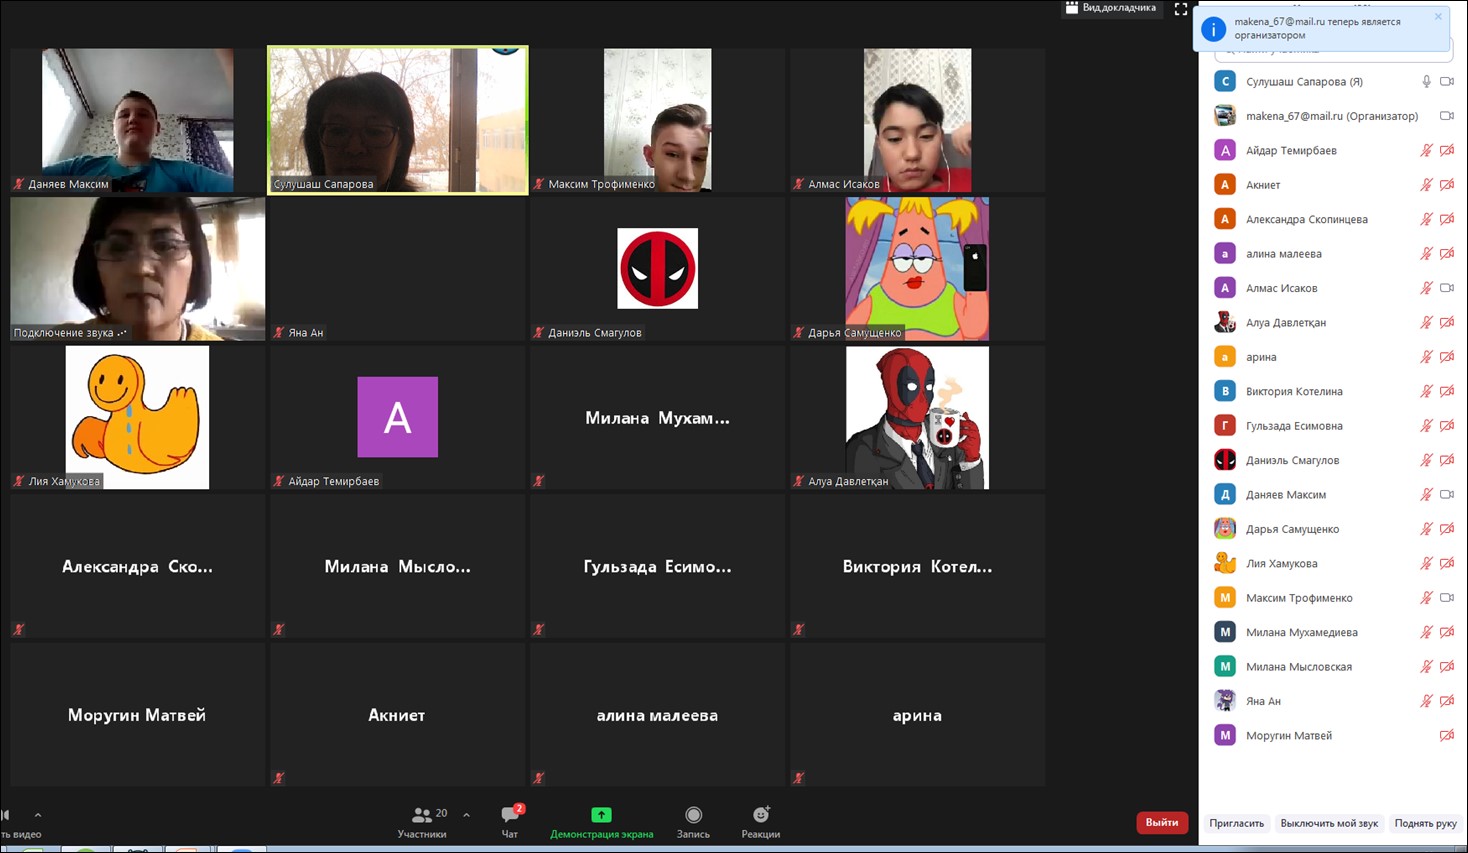Screen dimensions: 1468x853
Task: Click the red Выйти button
Action: [1161, 822]
